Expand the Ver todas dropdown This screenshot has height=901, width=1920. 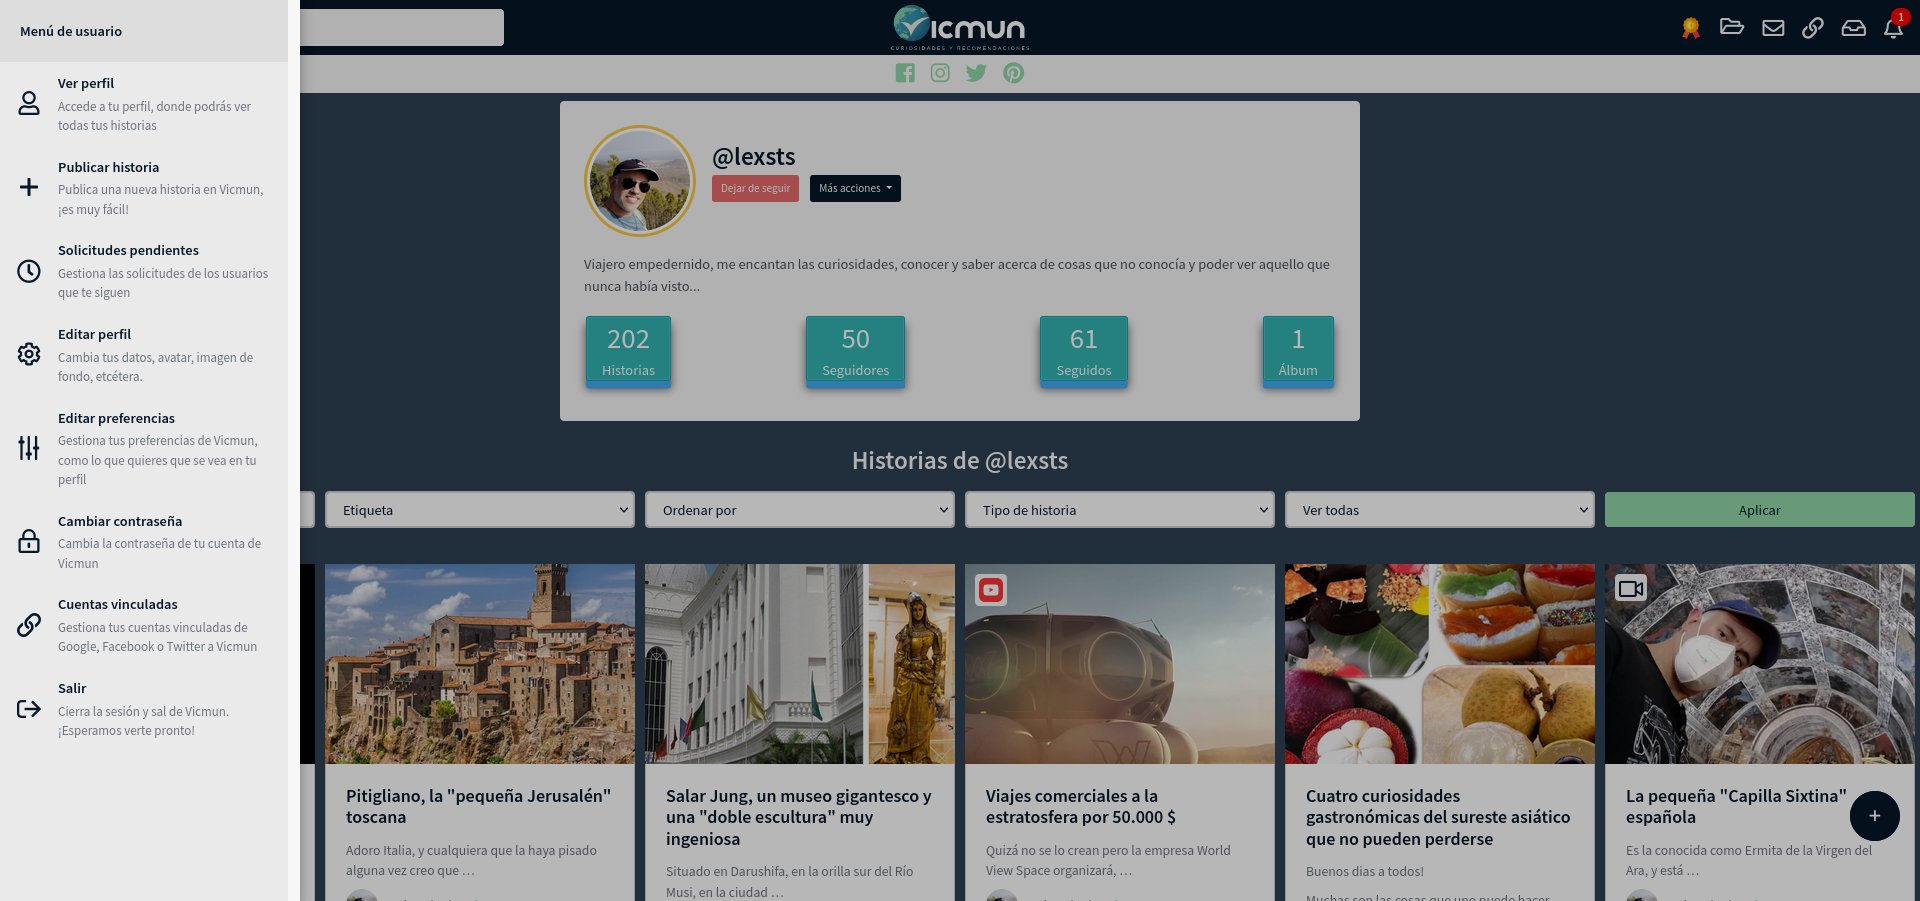click(1440, 510)
